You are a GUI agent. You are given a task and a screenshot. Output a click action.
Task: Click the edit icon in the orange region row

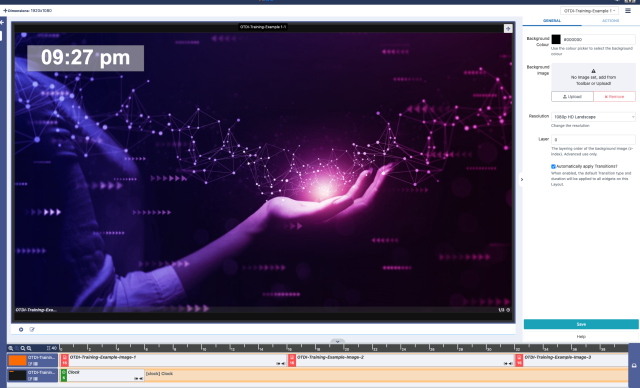(x=30, y=364)
